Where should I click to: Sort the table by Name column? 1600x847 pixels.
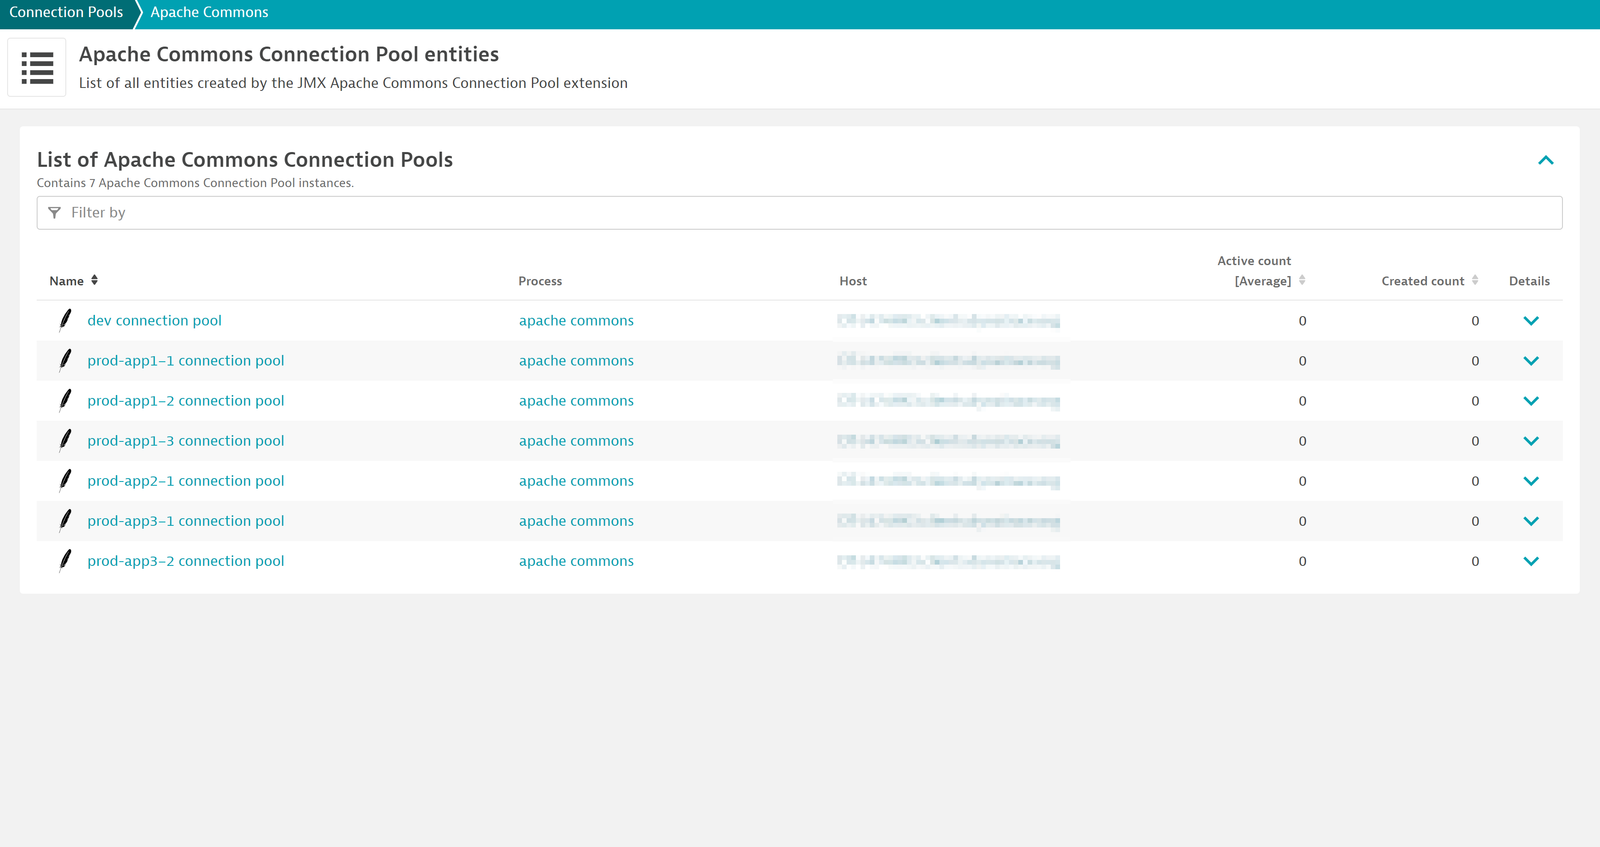pos(74,281)
